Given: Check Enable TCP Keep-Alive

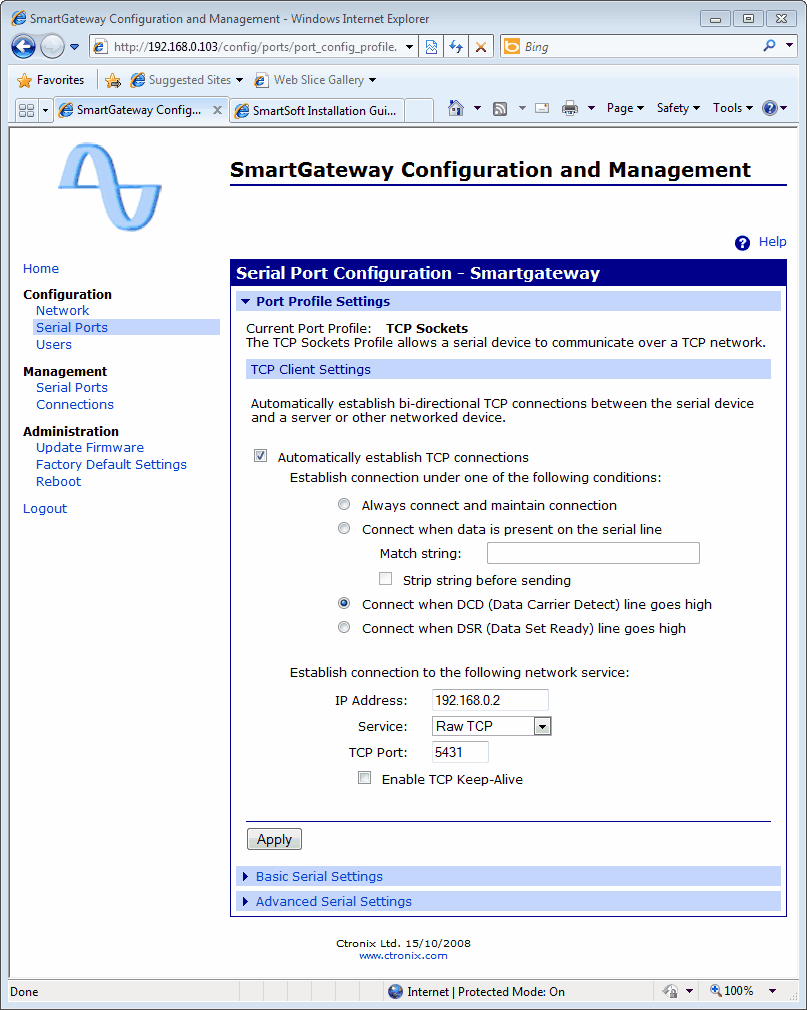Looking at the screenshot, I should pos(365,778).
